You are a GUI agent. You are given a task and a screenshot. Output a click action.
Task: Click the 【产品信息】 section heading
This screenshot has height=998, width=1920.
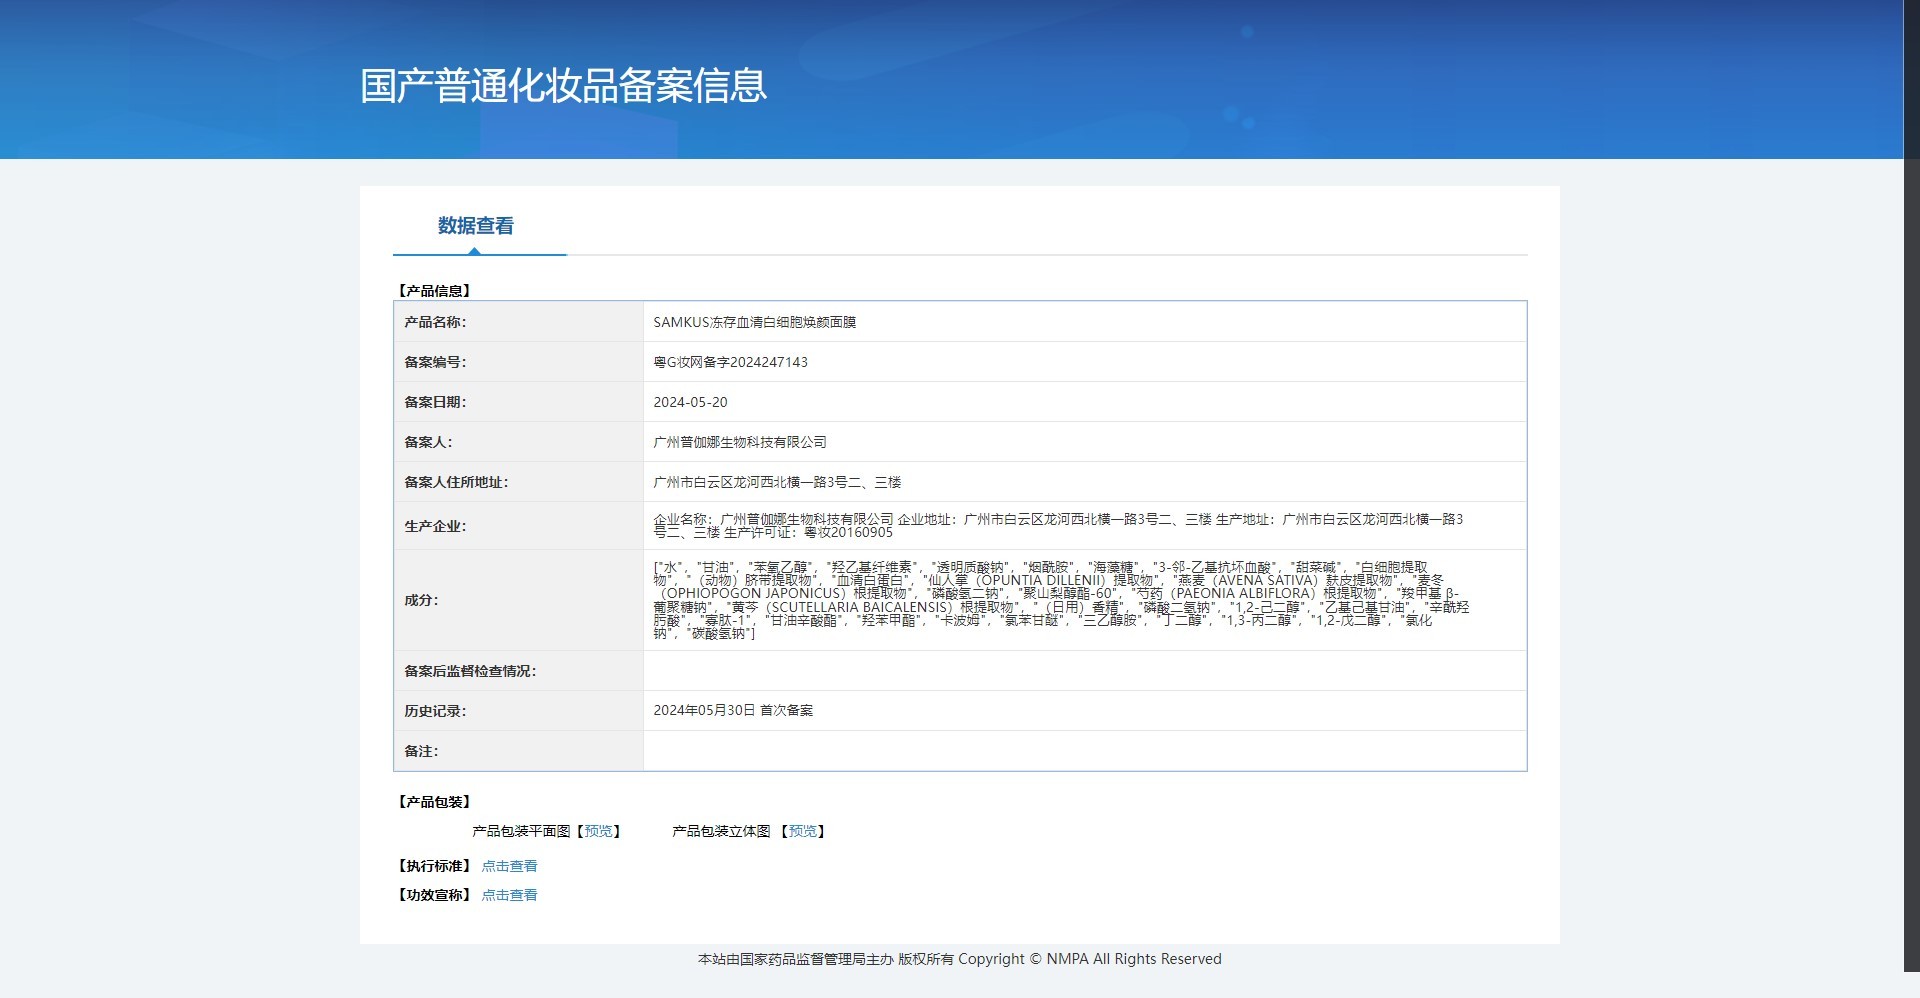[x=434, y=291]
